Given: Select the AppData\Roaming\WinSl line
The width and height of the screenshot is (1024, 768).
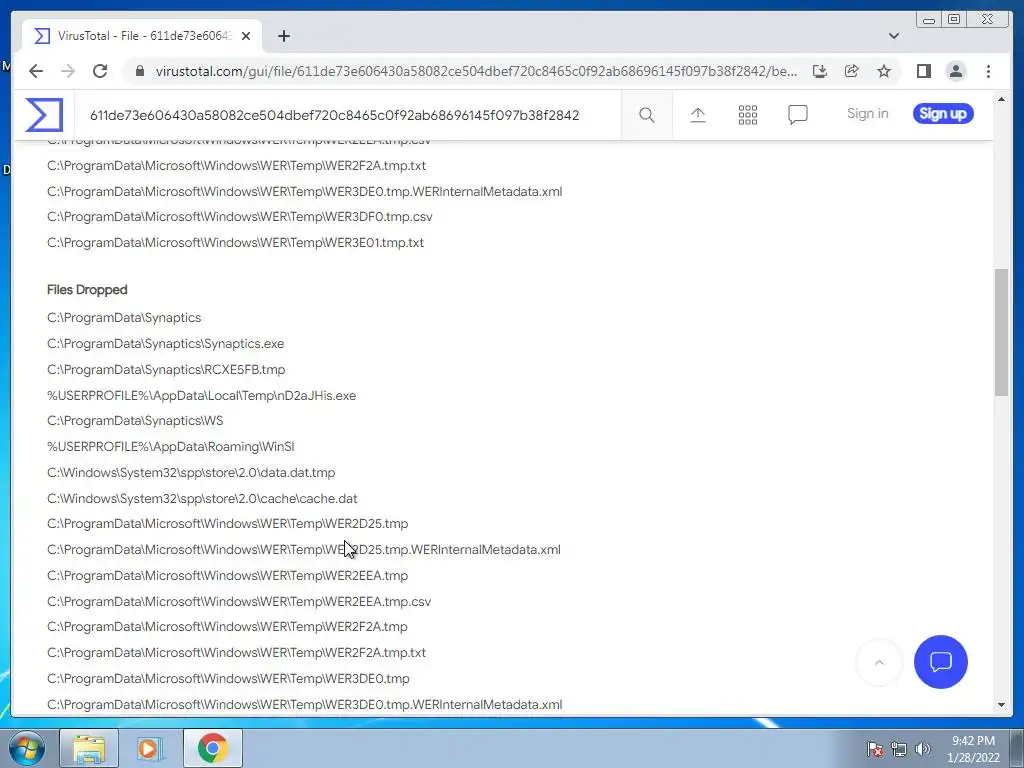Looking at the screenshot, I should click(170, 447).
